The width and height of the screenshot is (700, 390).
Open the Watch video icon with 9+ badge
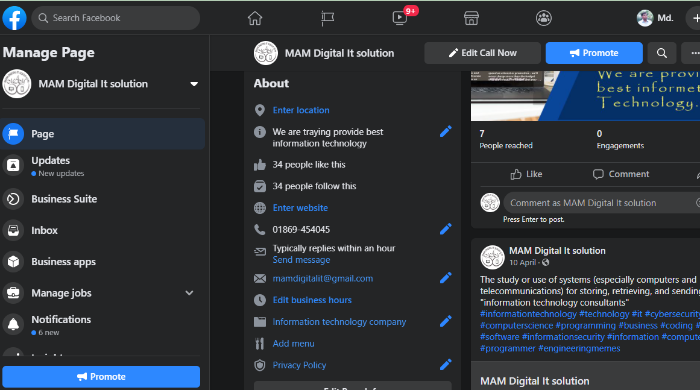pyautogui.click(x=400, y=18)
